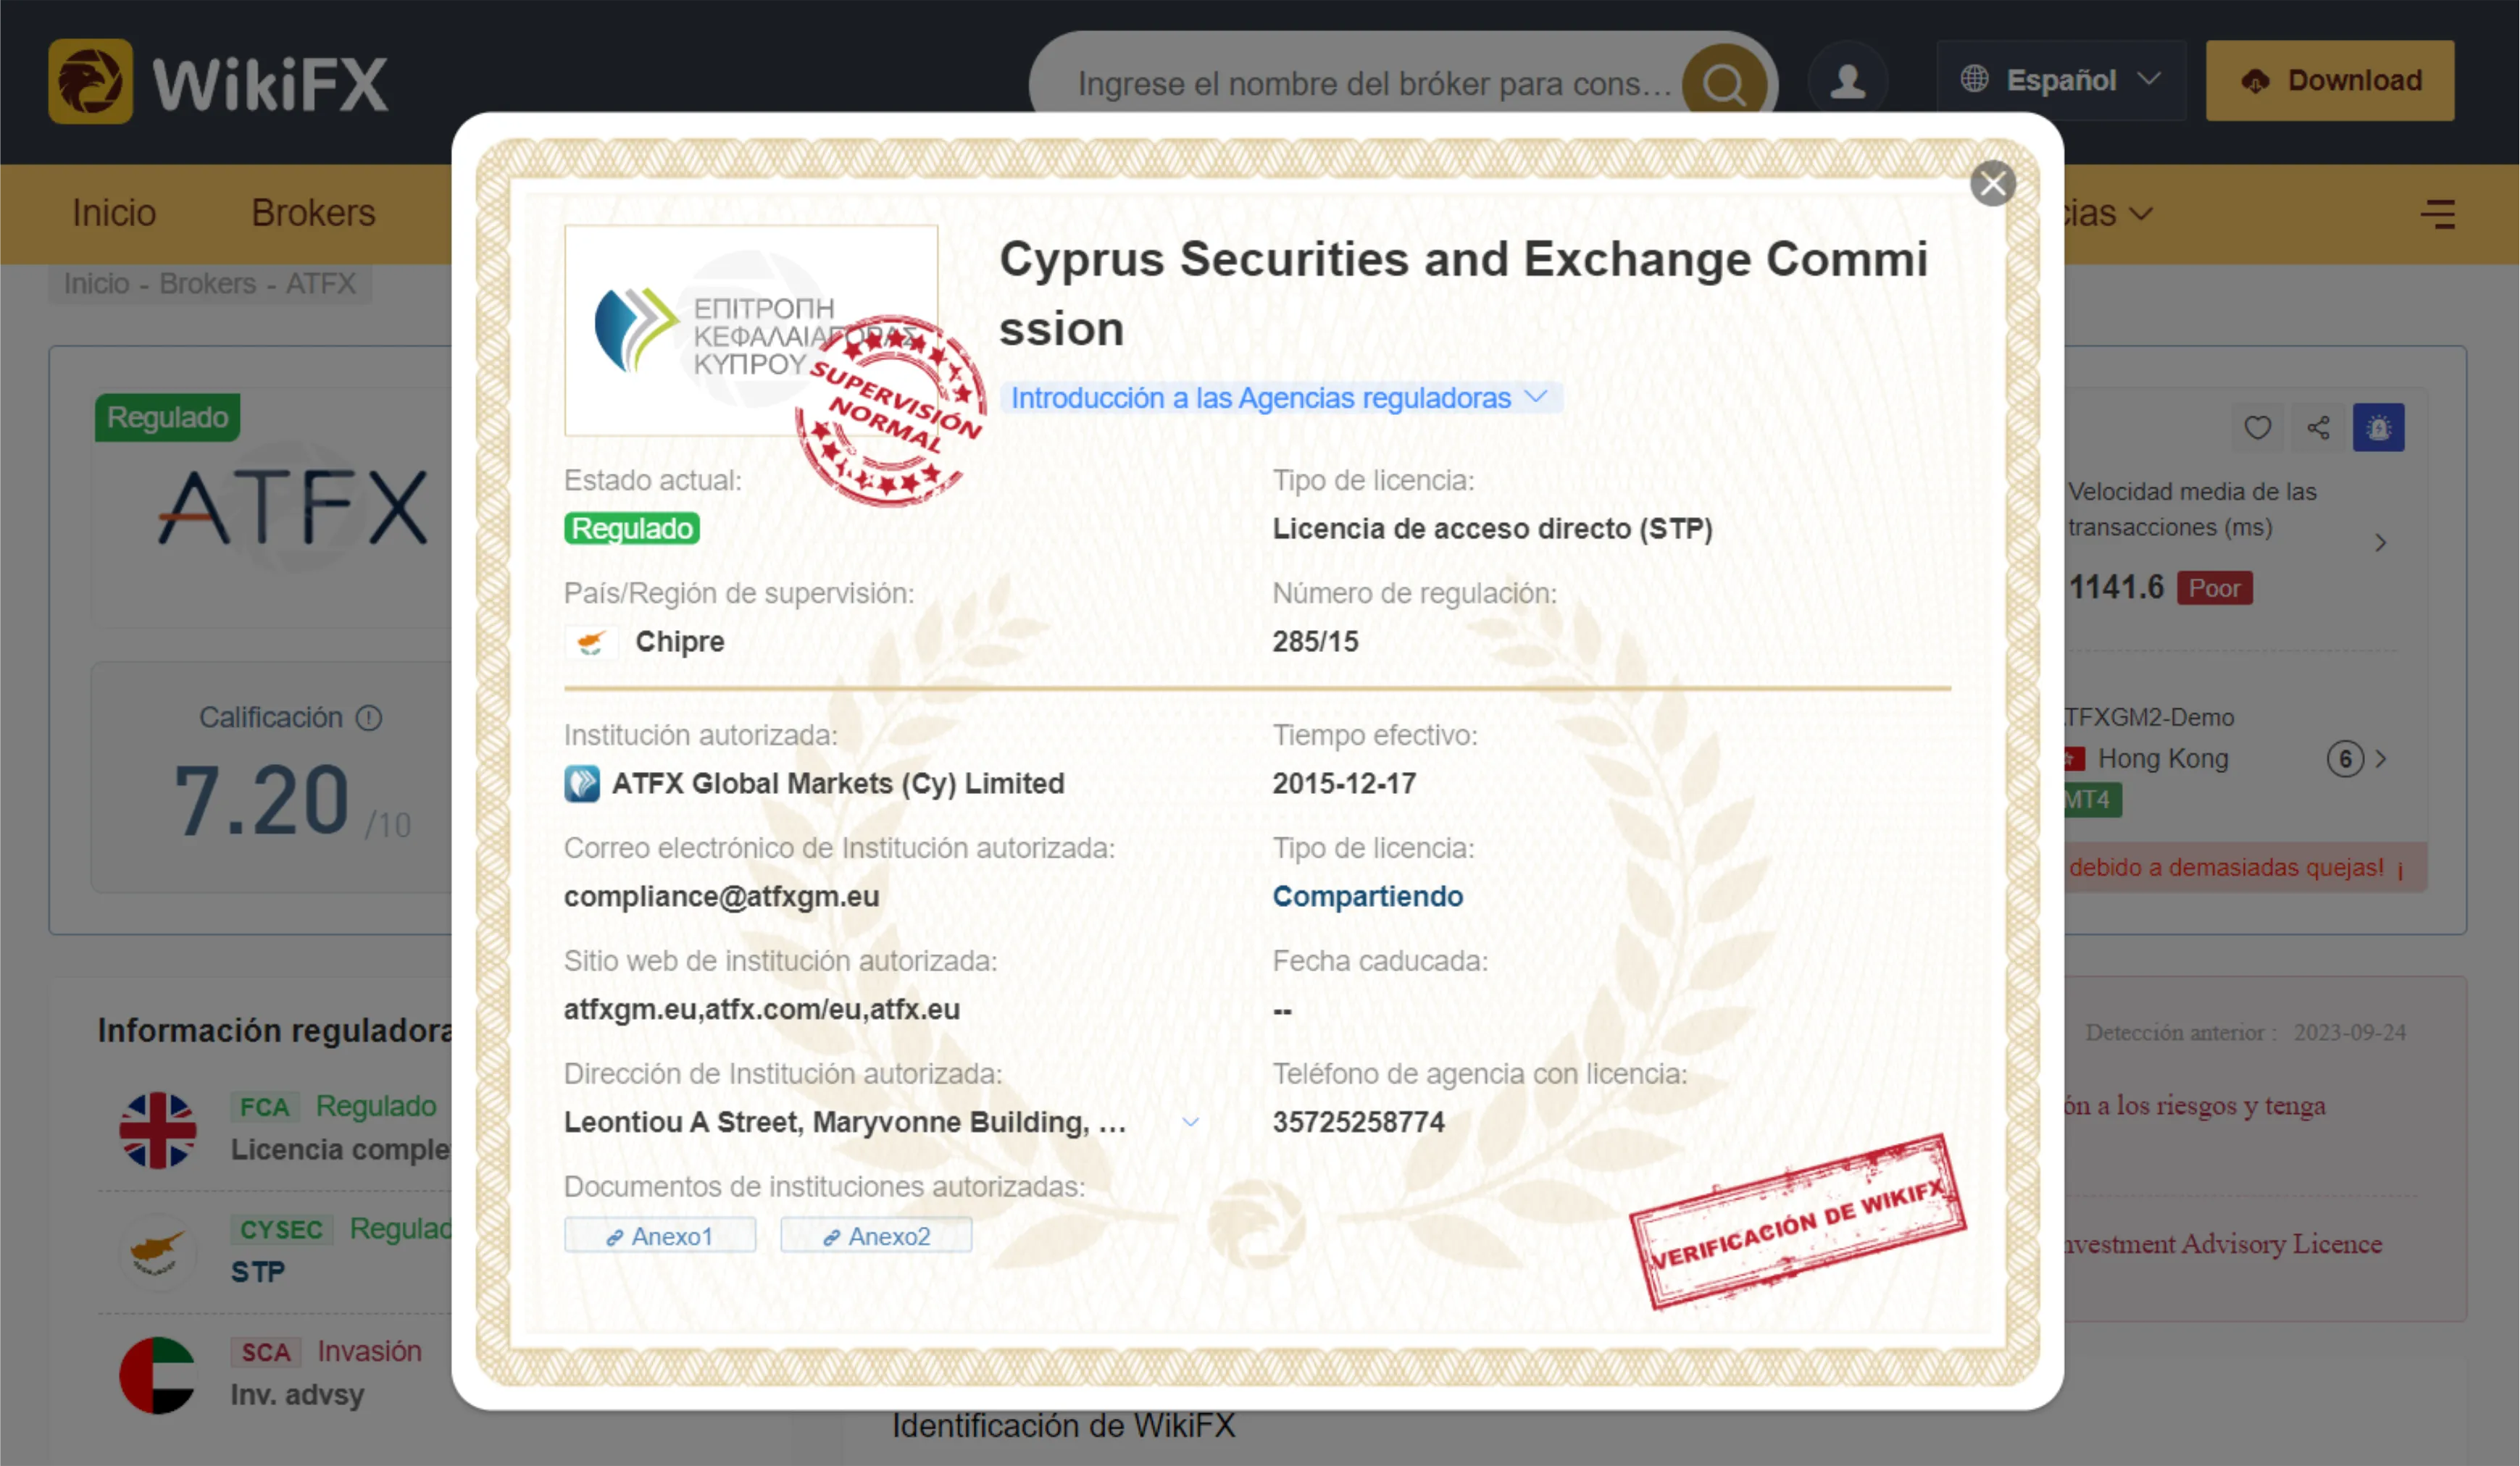Click the UK flag beside FCA

coord(158,1130)
